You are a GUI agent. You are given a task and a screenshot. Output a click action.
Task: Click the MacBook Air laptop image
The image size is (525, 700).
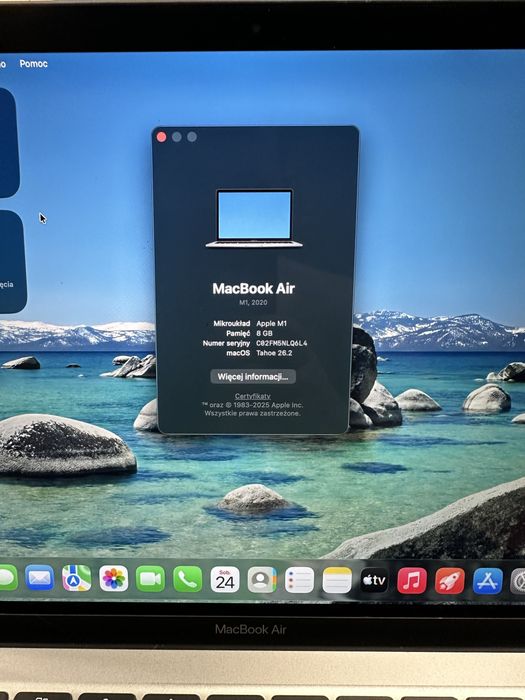coord(254,218)
